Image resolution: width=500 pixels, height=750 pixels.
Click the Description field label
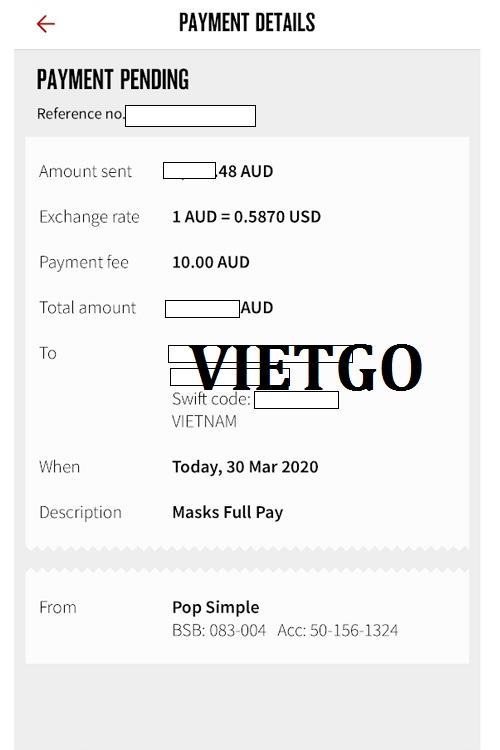(x=80, y=512)
